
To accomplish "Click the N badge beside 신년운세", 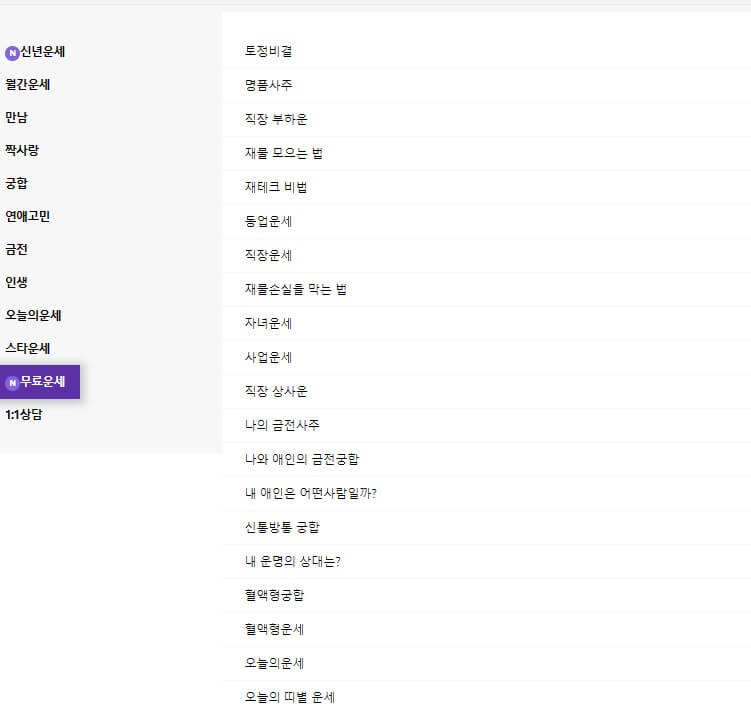I will (12, 53).
